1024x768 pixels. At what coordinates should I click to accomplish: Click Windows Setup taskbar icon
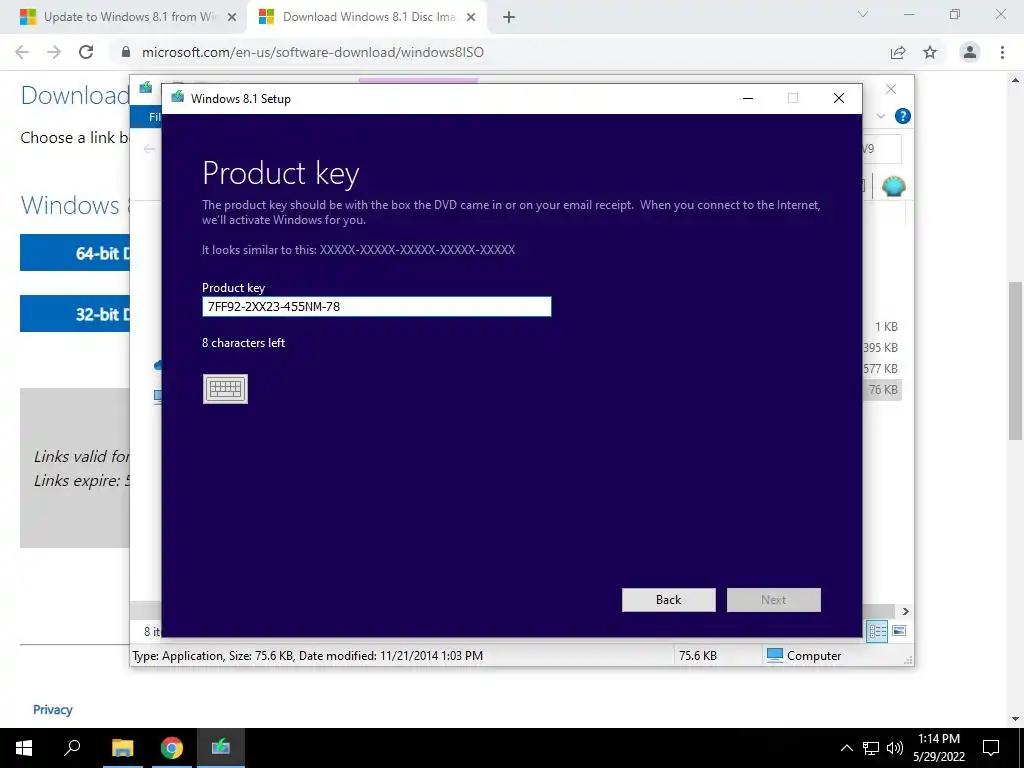tap(221, 748)
